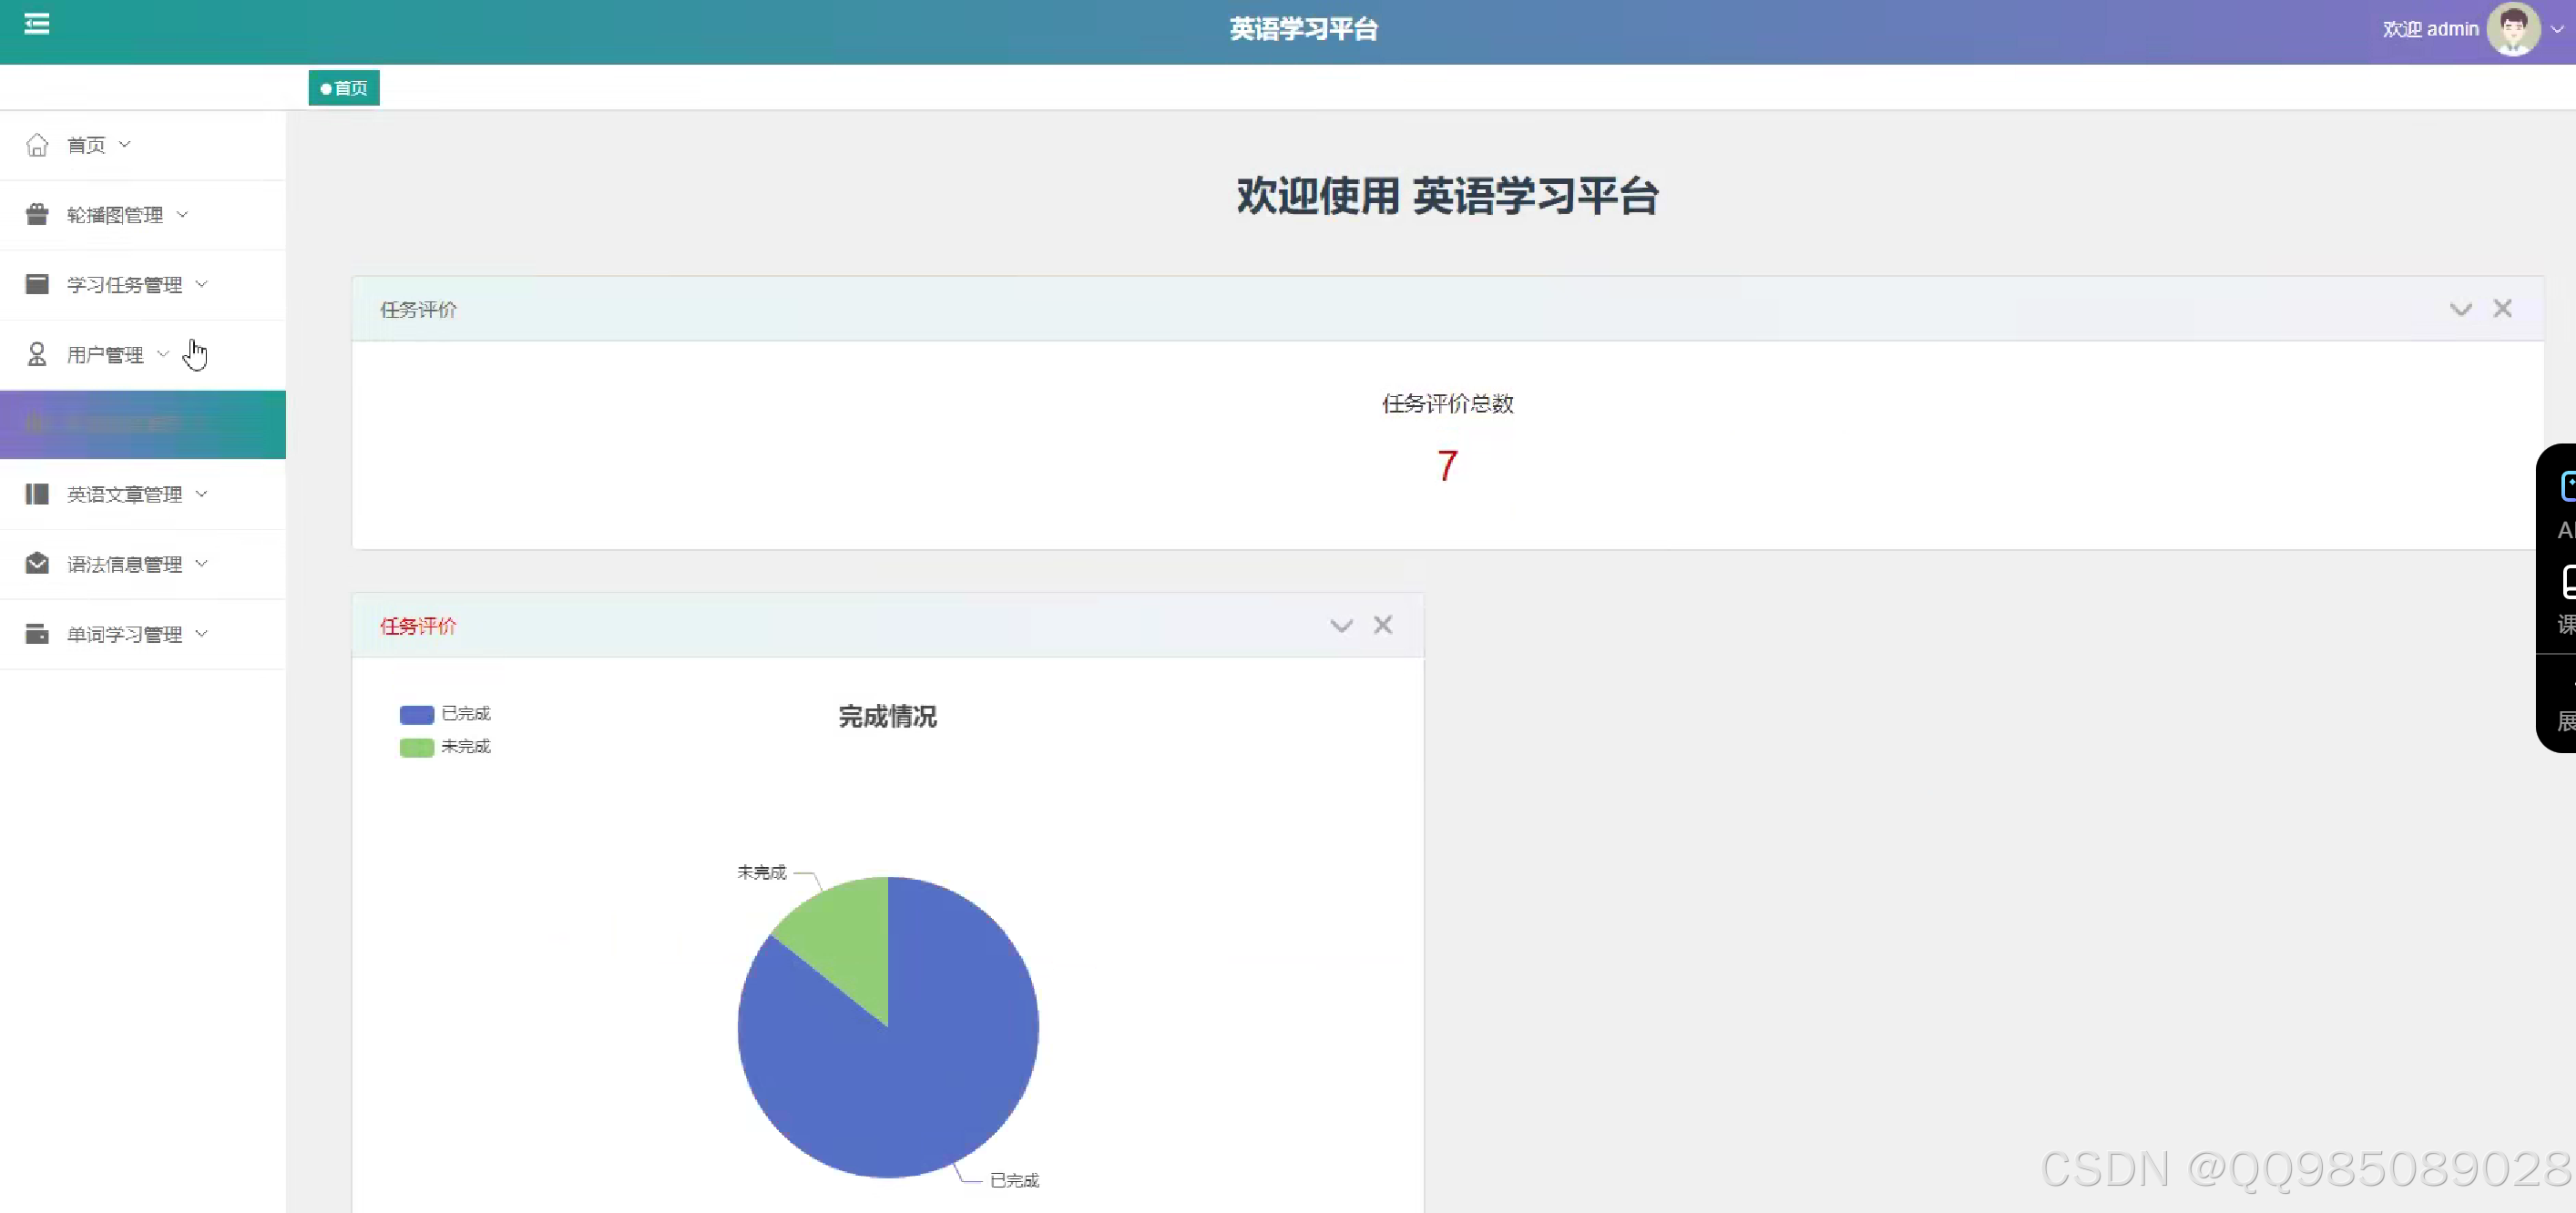Image resolution: width=2576 pixels, height=1213 pixels.
Task: Select the 学习任务管理 document icon
Action: click(x=38, y=284)
